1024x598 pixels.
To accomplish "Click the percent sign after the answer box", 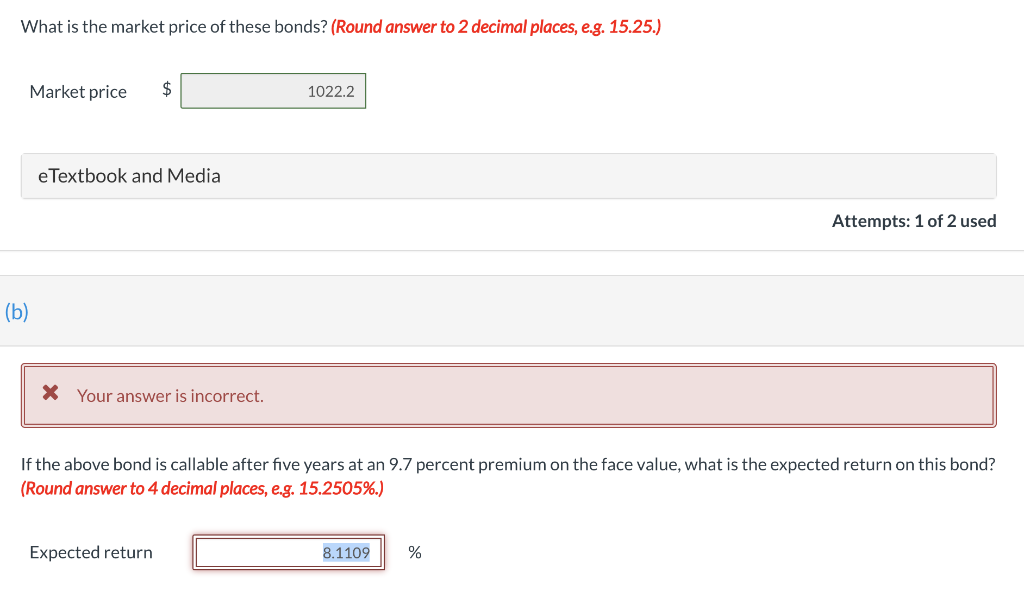I will pyautogui.click(x=413, y=551).
